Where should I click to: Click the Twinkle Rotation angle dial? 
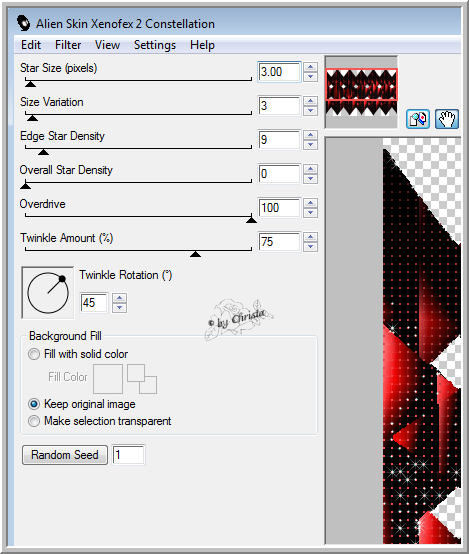[48, 293]
